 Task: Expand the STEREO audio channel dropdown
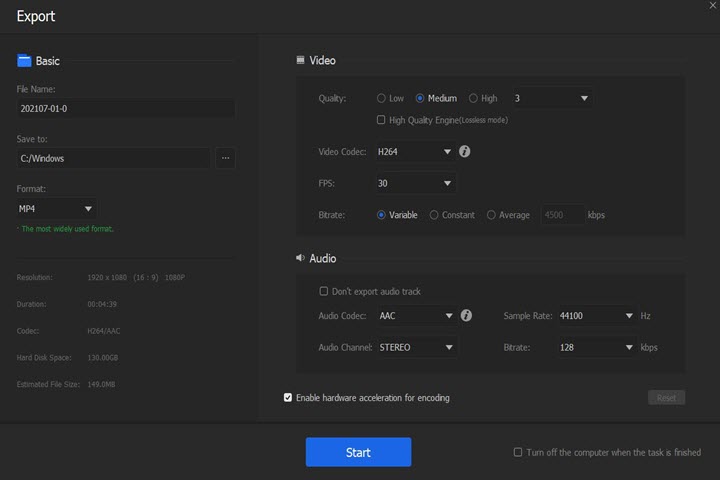(x=416, y=348)
